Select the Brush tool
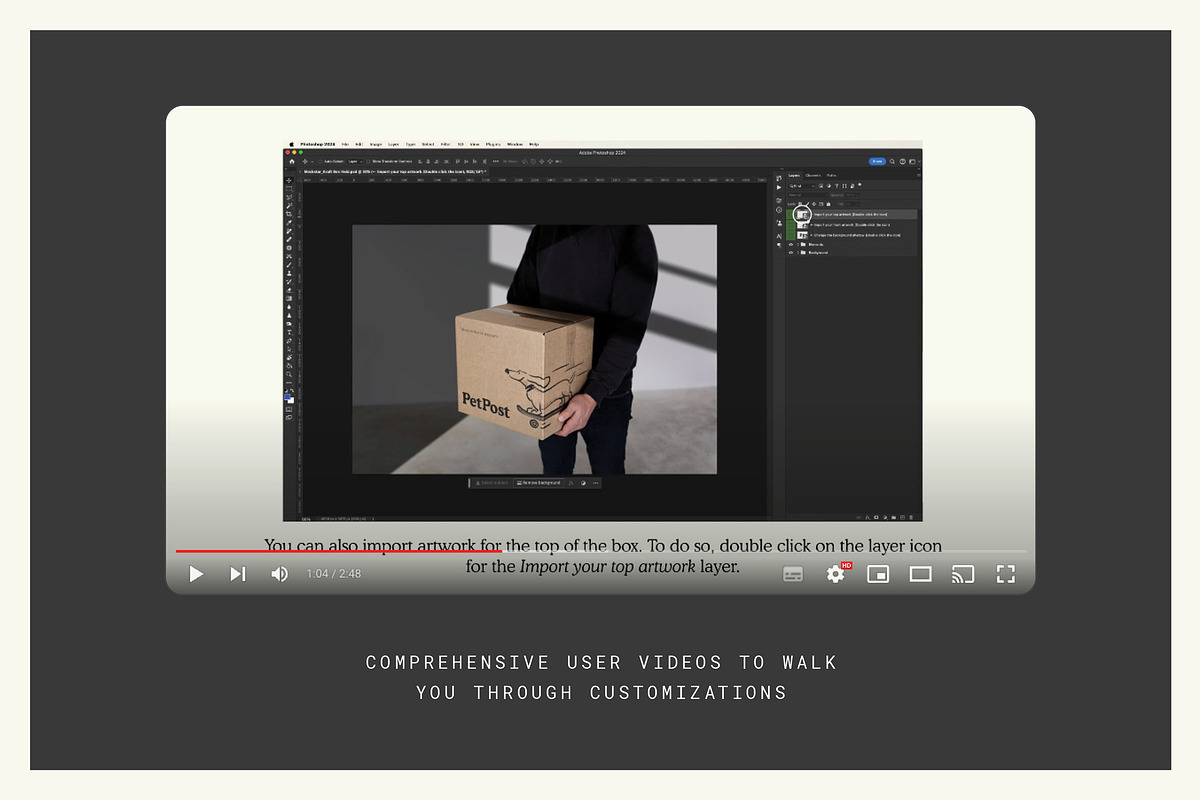This screenshot has height=800, width=1200. pos(289,264)
